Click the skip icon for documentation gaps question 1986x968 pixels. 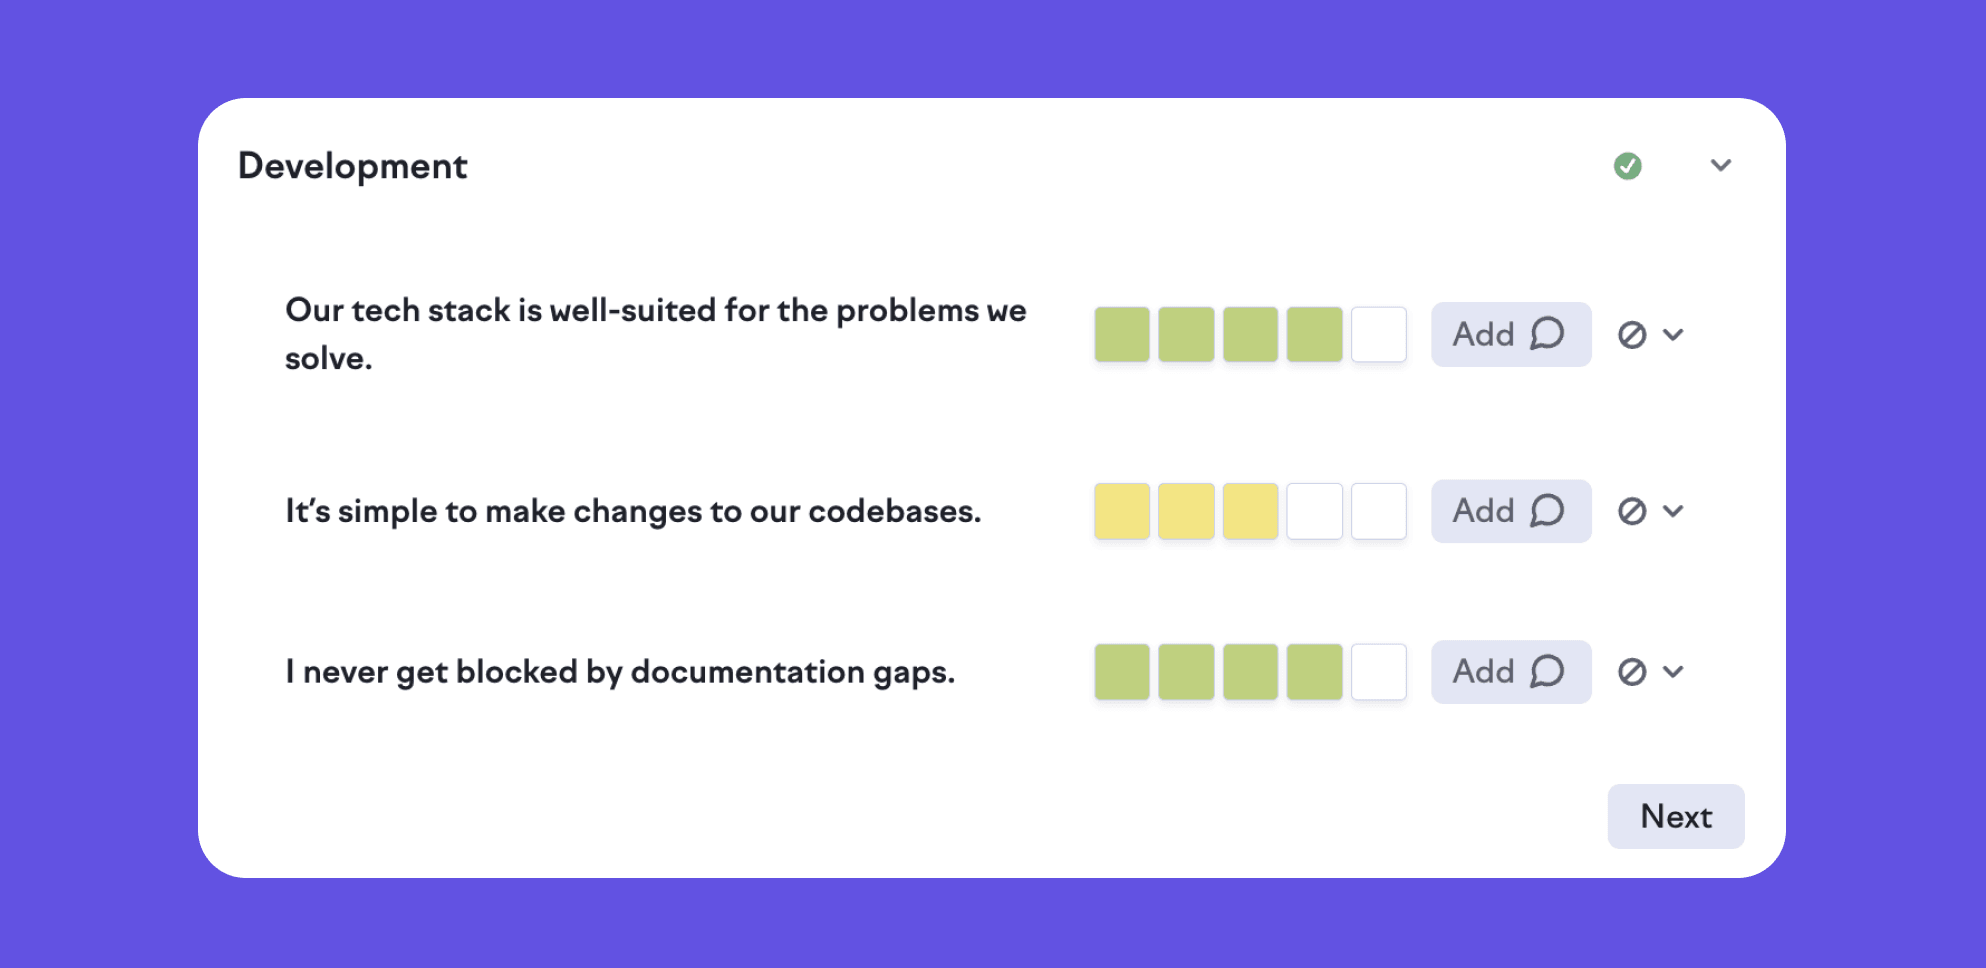pyautogui.click(x=1632, y=672)
